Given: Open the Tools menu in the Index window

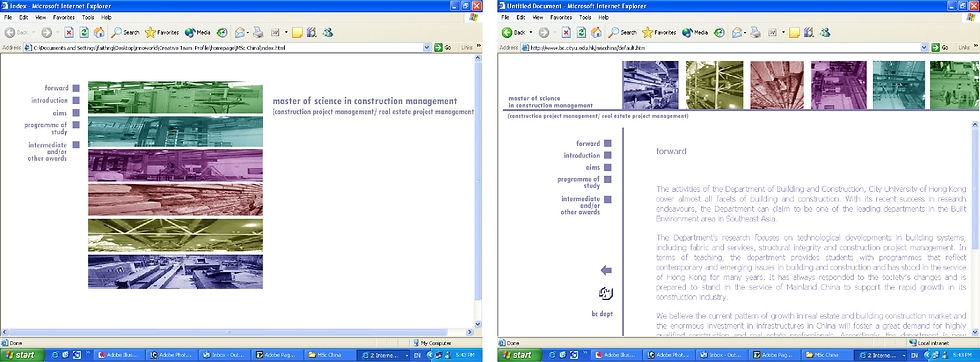Looking at the screenshot, I should (88, 18).
